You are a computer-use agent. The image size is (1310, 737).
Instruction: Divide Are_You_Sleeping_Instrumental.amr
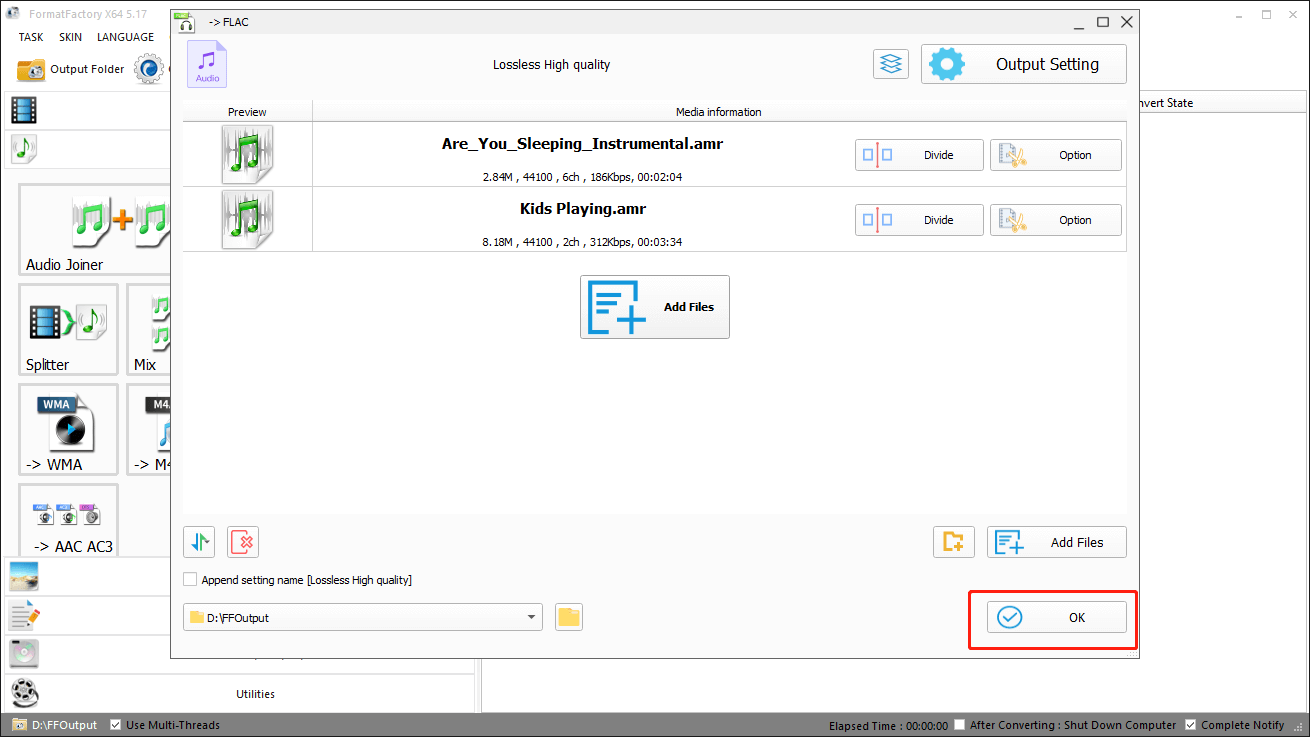[x=919, y=155]
